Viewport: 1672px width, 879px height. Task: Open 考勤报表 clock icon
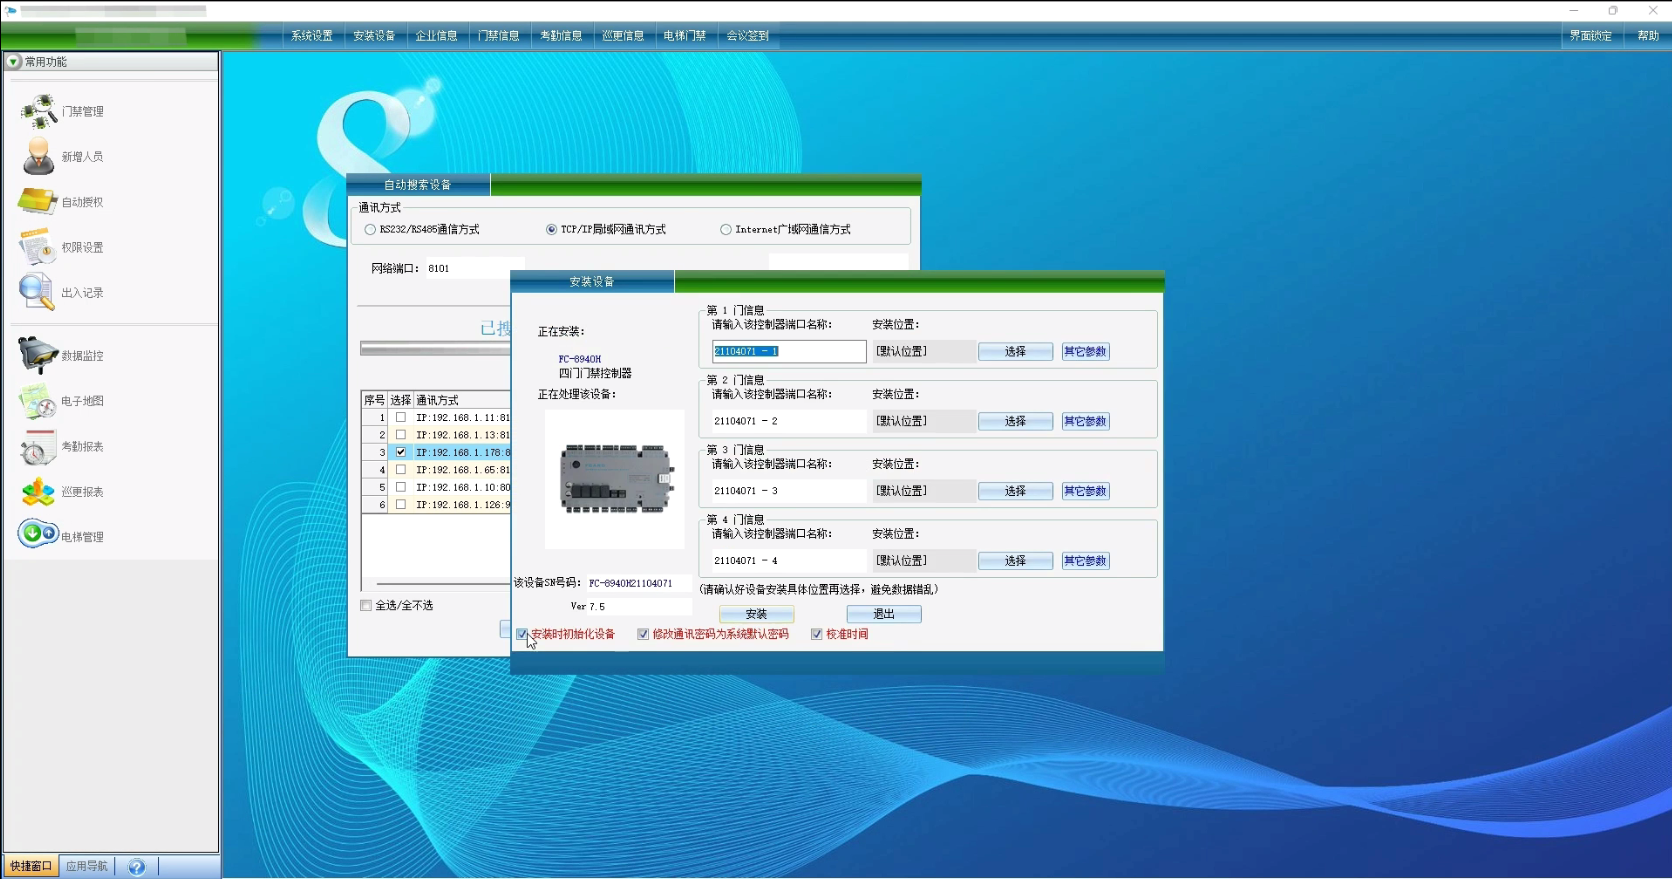point(38,447)
